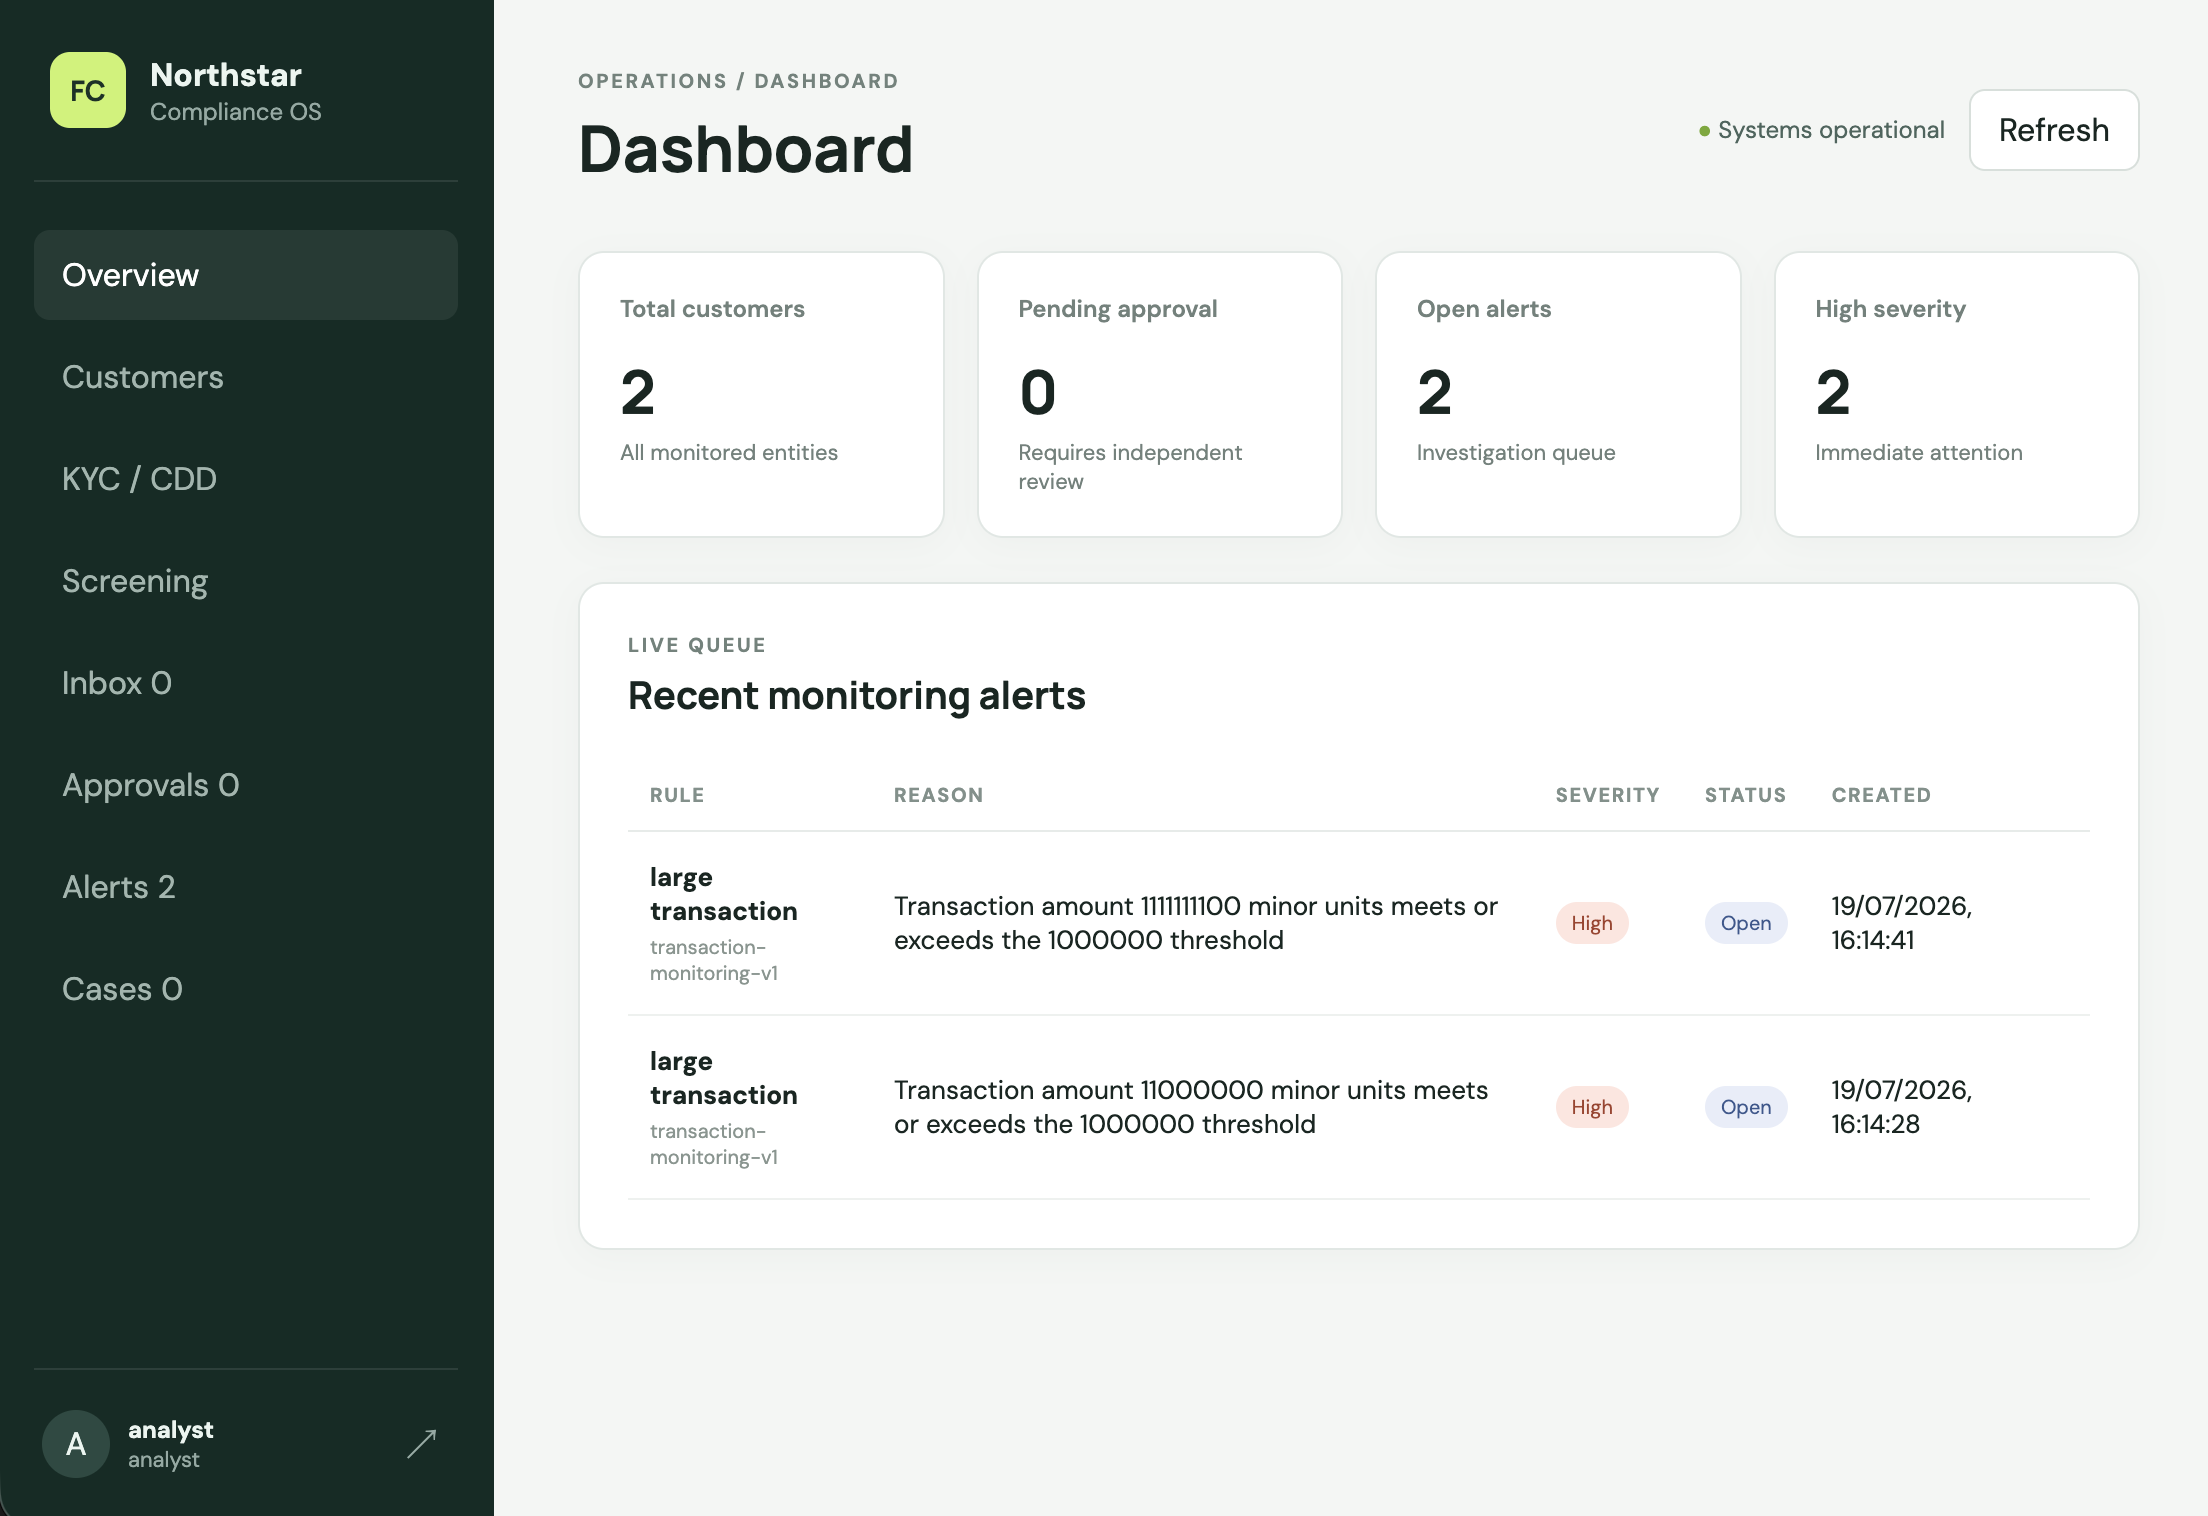Viewport: 2208px width, 1516px height.
Task: Open the Overview section
Action: [246, 275]
